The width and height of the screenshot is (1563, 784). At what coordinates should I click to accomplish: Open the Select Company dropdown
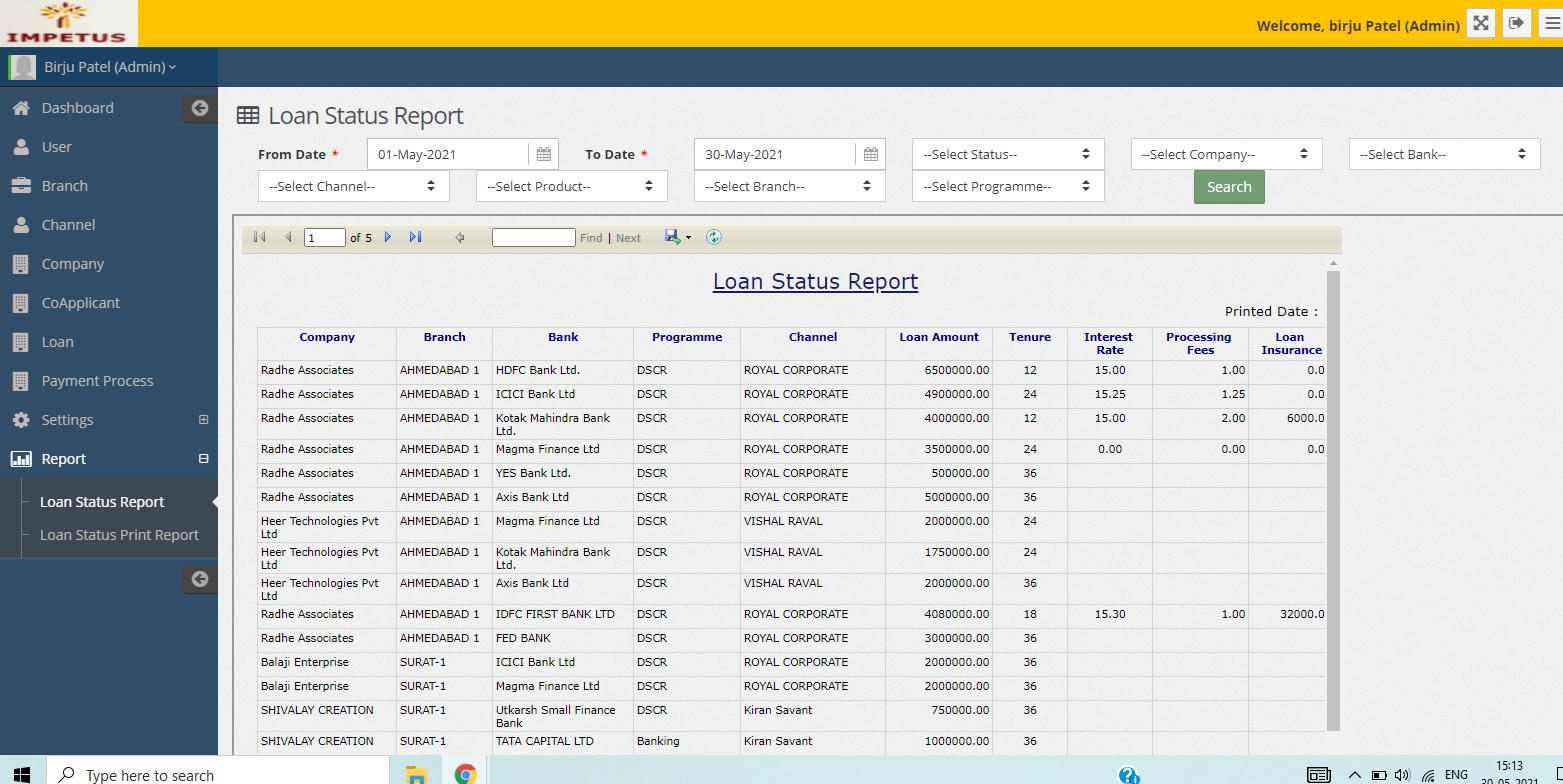tap(1226, 154)
